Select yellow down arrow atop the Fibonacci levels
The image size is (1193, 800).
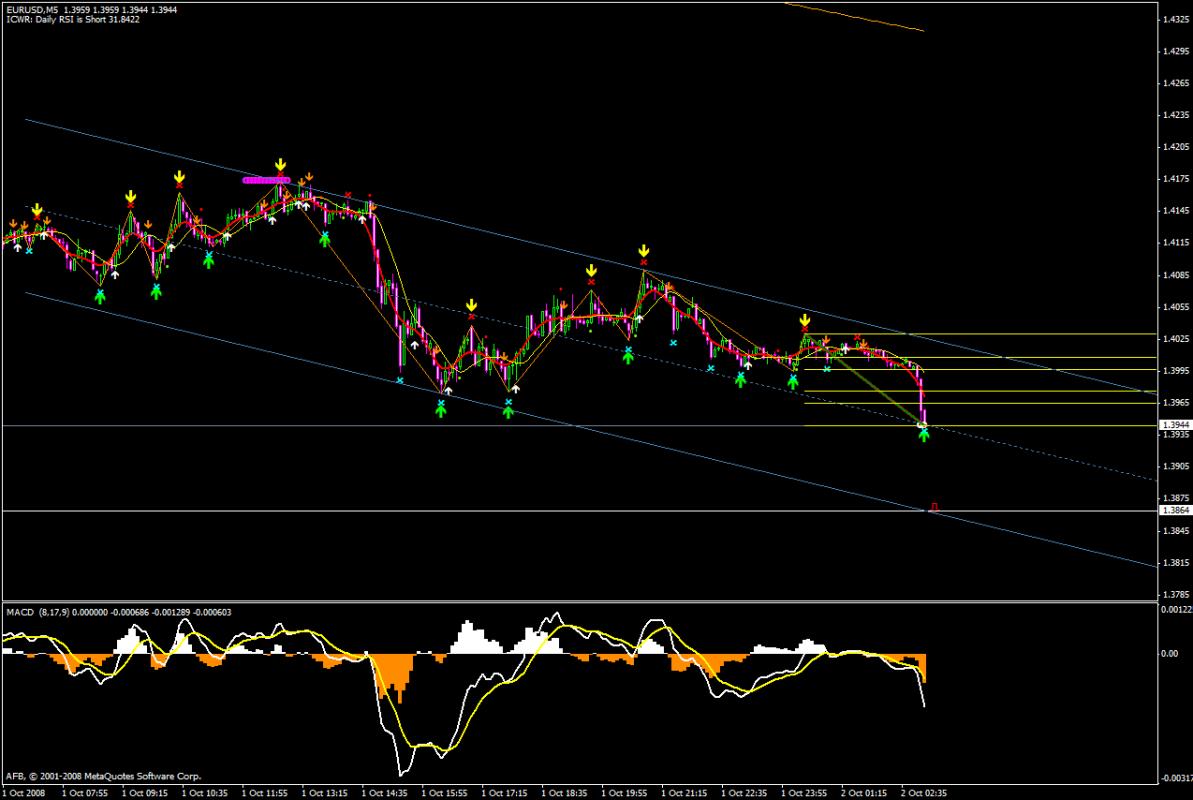click(804, 320)
